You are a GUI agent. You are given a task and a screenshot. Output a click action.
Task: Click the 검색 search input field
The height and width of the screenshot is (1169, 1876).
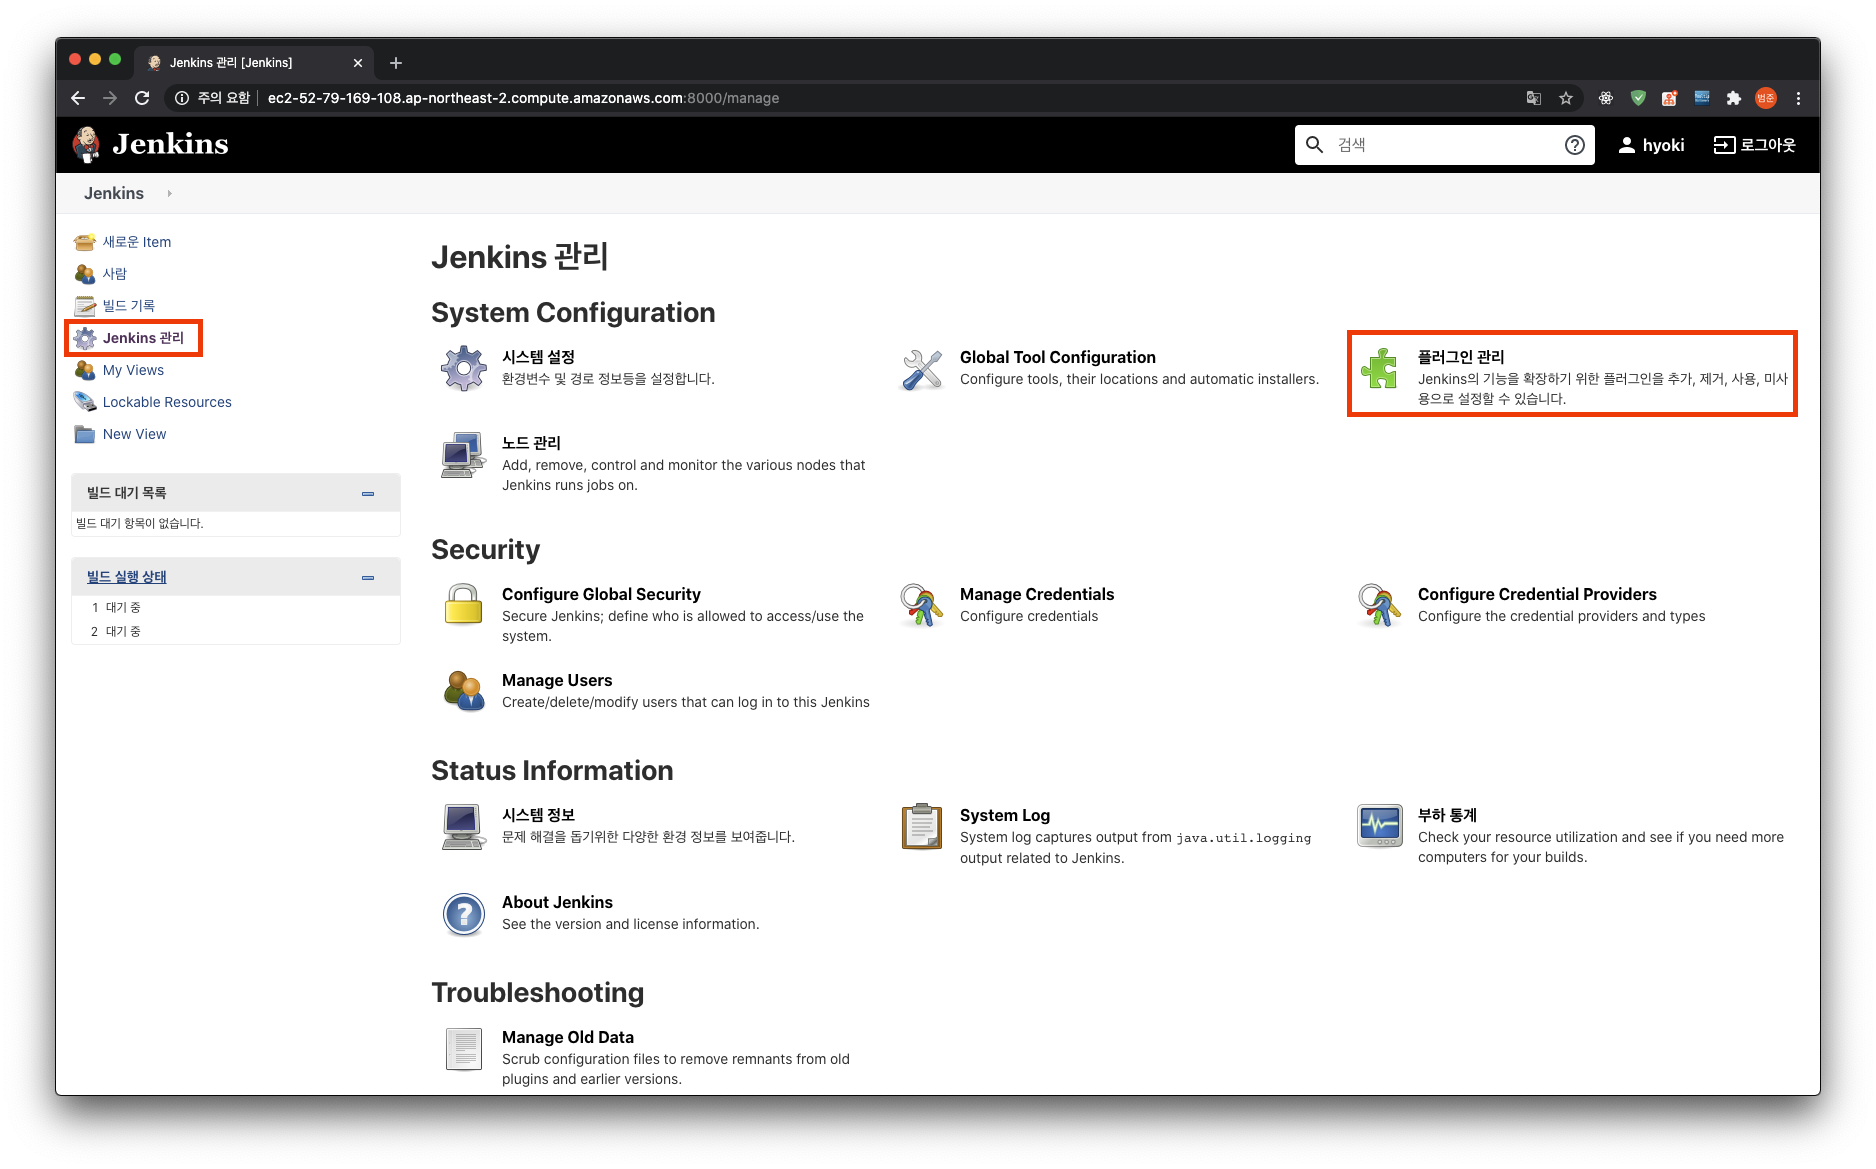(1445, 145)
